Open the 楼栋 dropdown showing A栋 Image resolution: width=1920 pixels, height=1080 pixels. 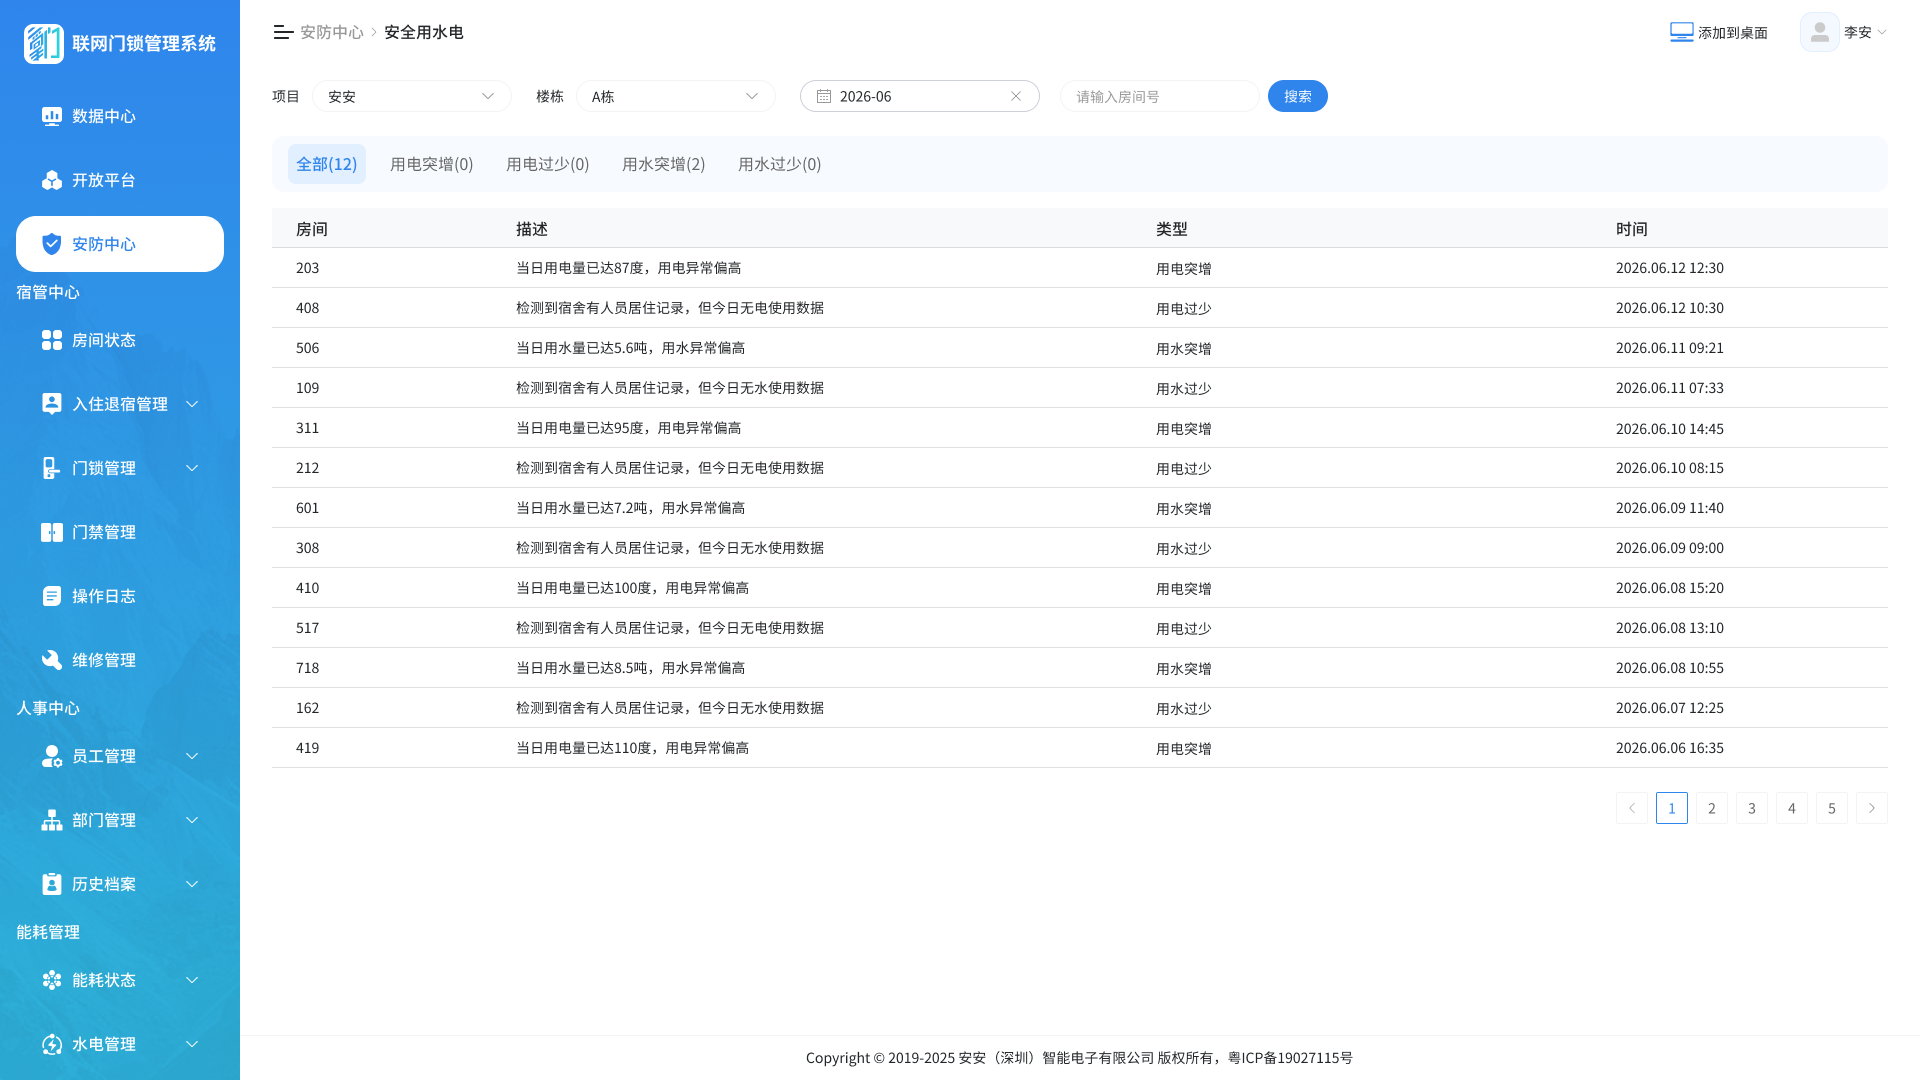tap(676, 96)
